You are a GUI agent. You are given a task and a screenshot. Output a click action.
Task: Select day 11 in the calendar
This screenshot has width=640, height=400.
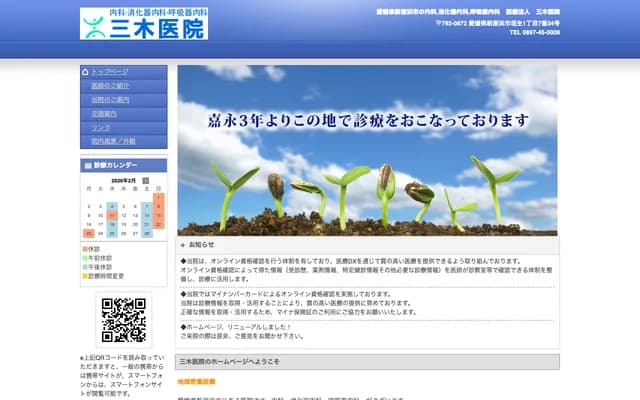pos(112,216)
